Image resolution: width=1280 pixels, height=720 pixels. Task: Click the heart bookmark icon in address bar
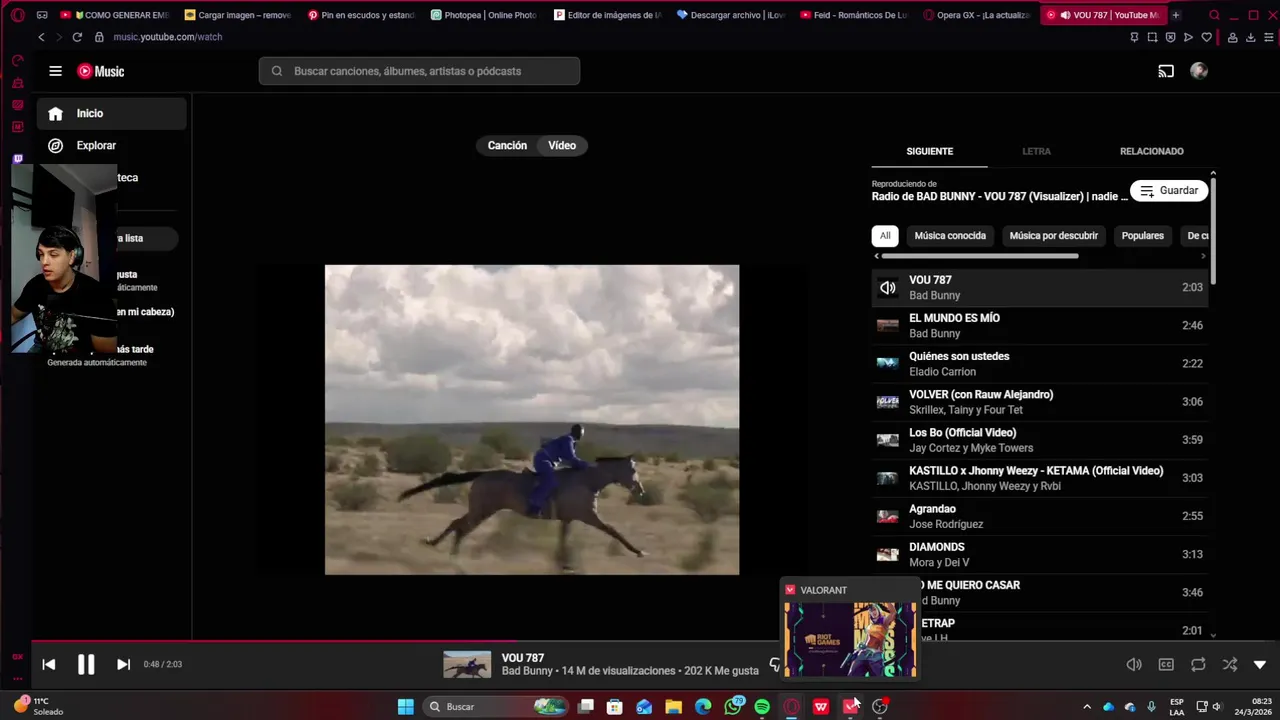pyautogui.click(x=1207, y=37)
